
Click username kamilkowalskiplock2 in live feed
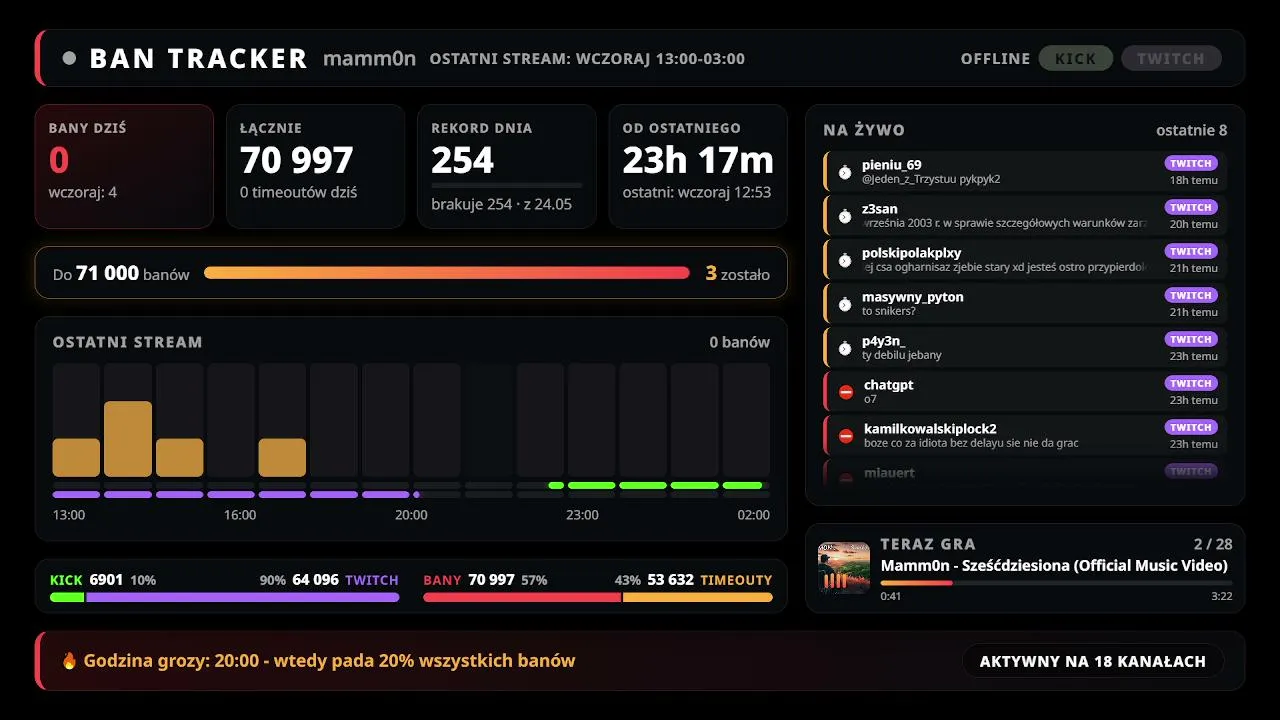point(930,429)
